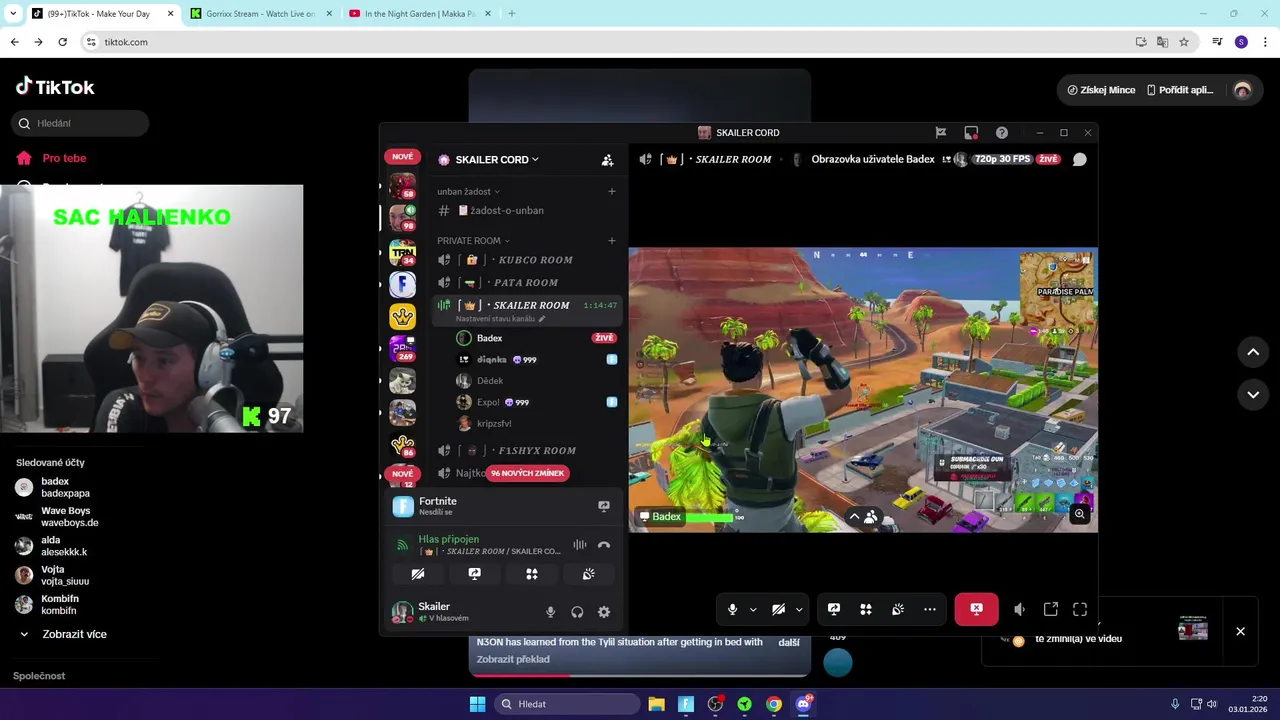Open žadost-o-unban text channel
This screenshot has width=1280, height=720.
tap(528, 210)
